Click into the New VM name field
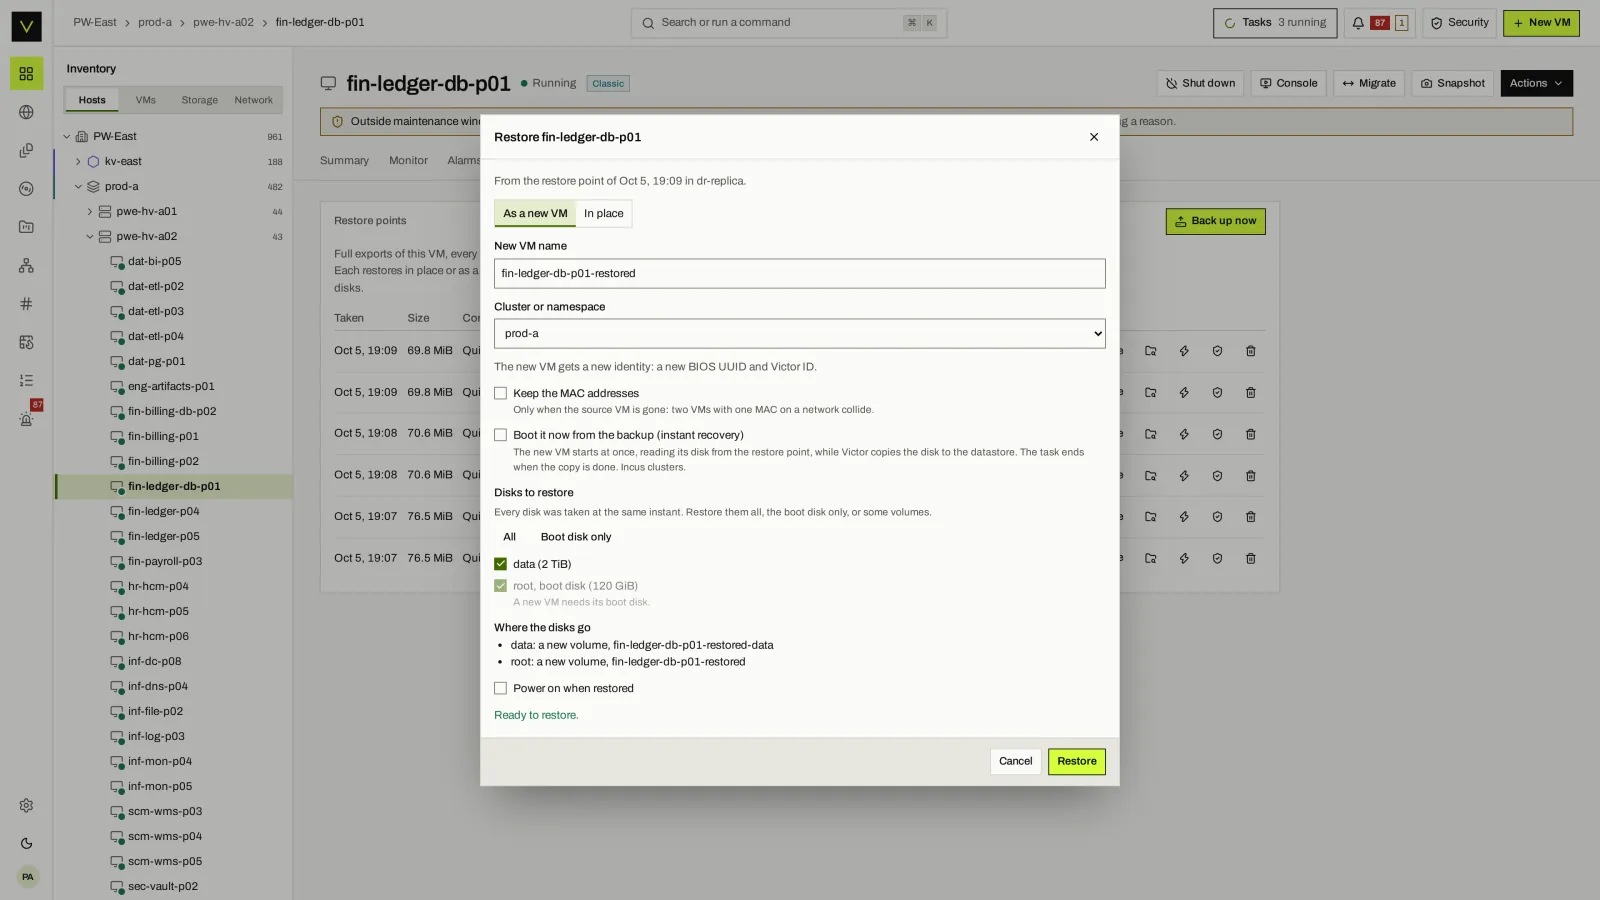 [x=799, y=274]
